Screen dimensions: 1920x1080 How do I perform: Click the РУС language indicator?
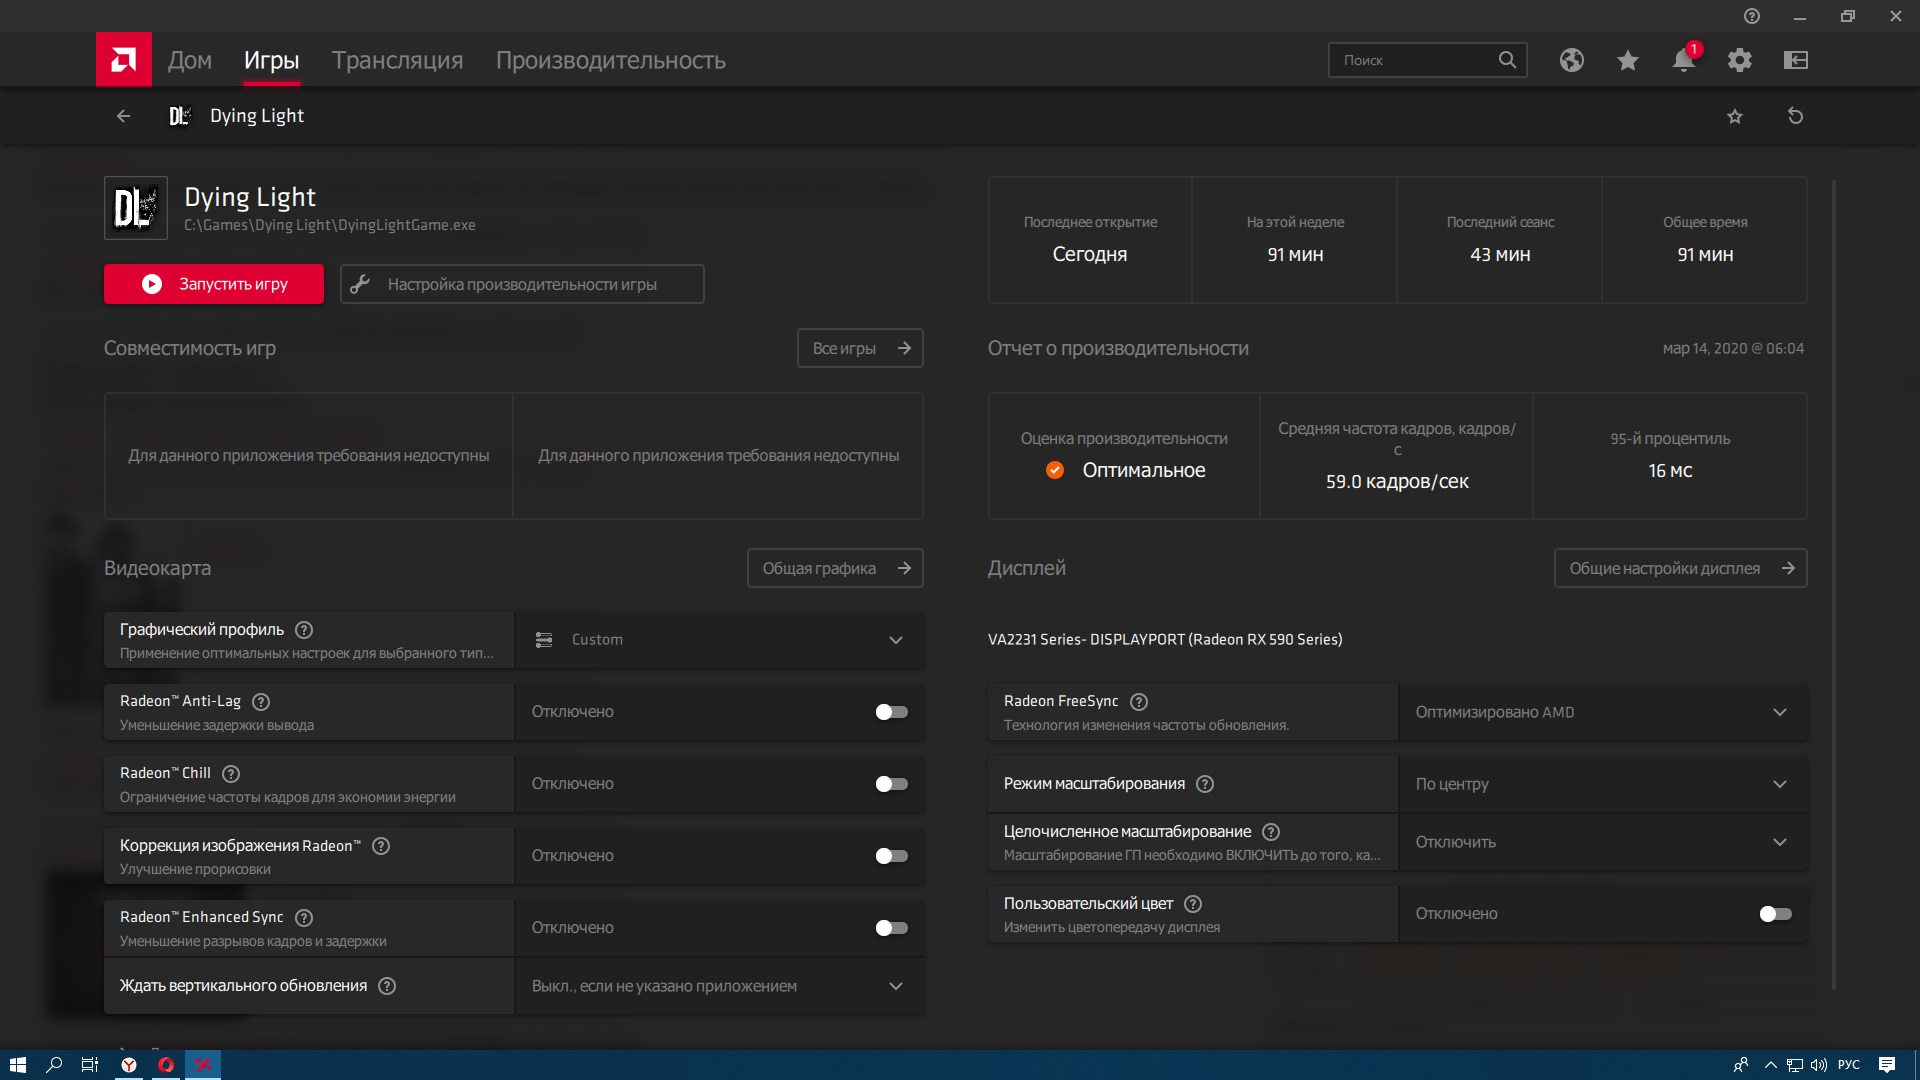click(x=1849, y=1065)
